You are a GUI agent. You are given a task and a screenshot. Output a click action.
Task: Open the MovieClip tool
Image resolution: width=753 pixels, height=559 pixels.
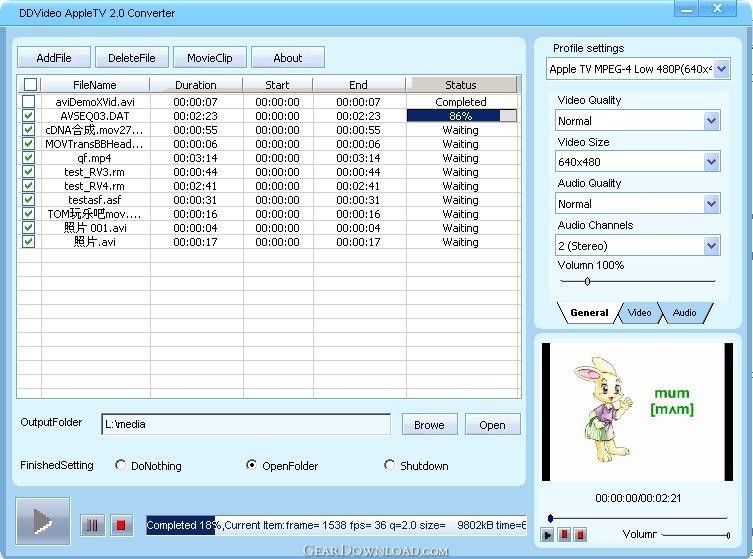click(210, 58)
